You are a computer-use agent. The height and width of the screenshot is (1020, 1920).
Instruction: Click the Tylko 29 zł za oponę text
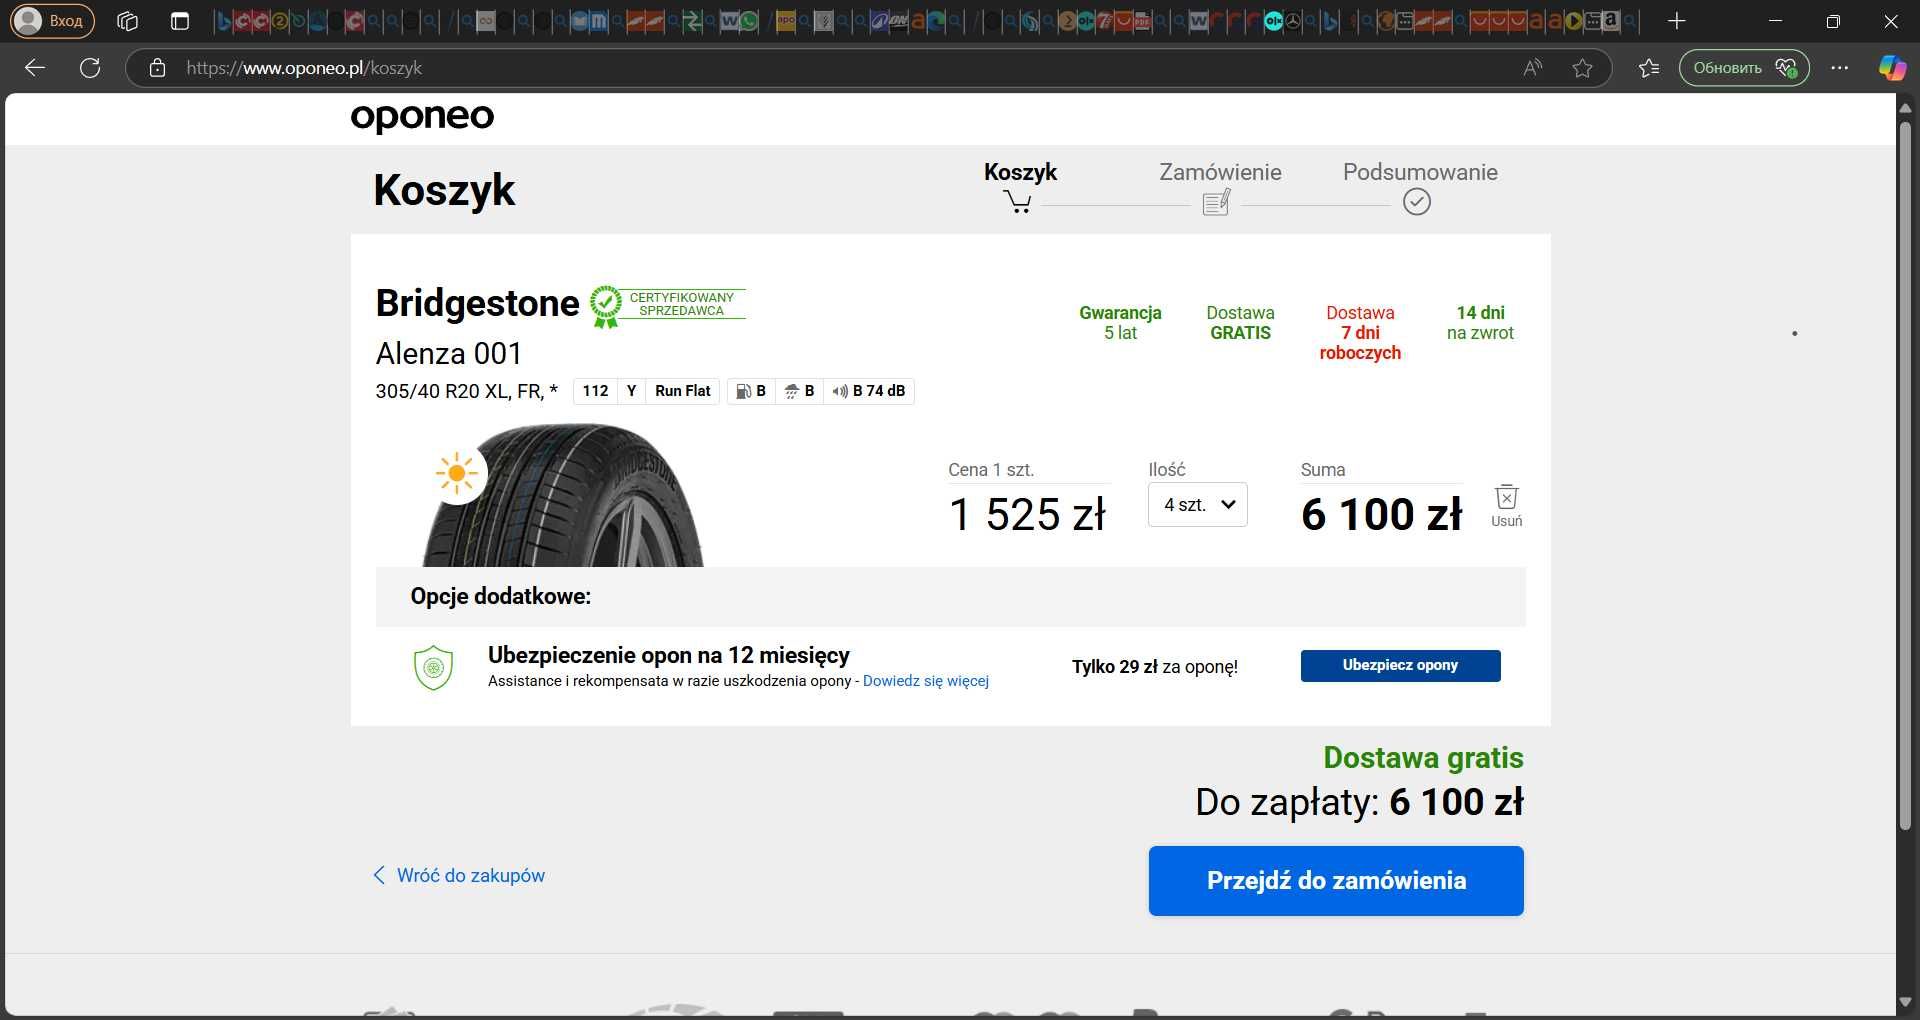(1155, 667)
